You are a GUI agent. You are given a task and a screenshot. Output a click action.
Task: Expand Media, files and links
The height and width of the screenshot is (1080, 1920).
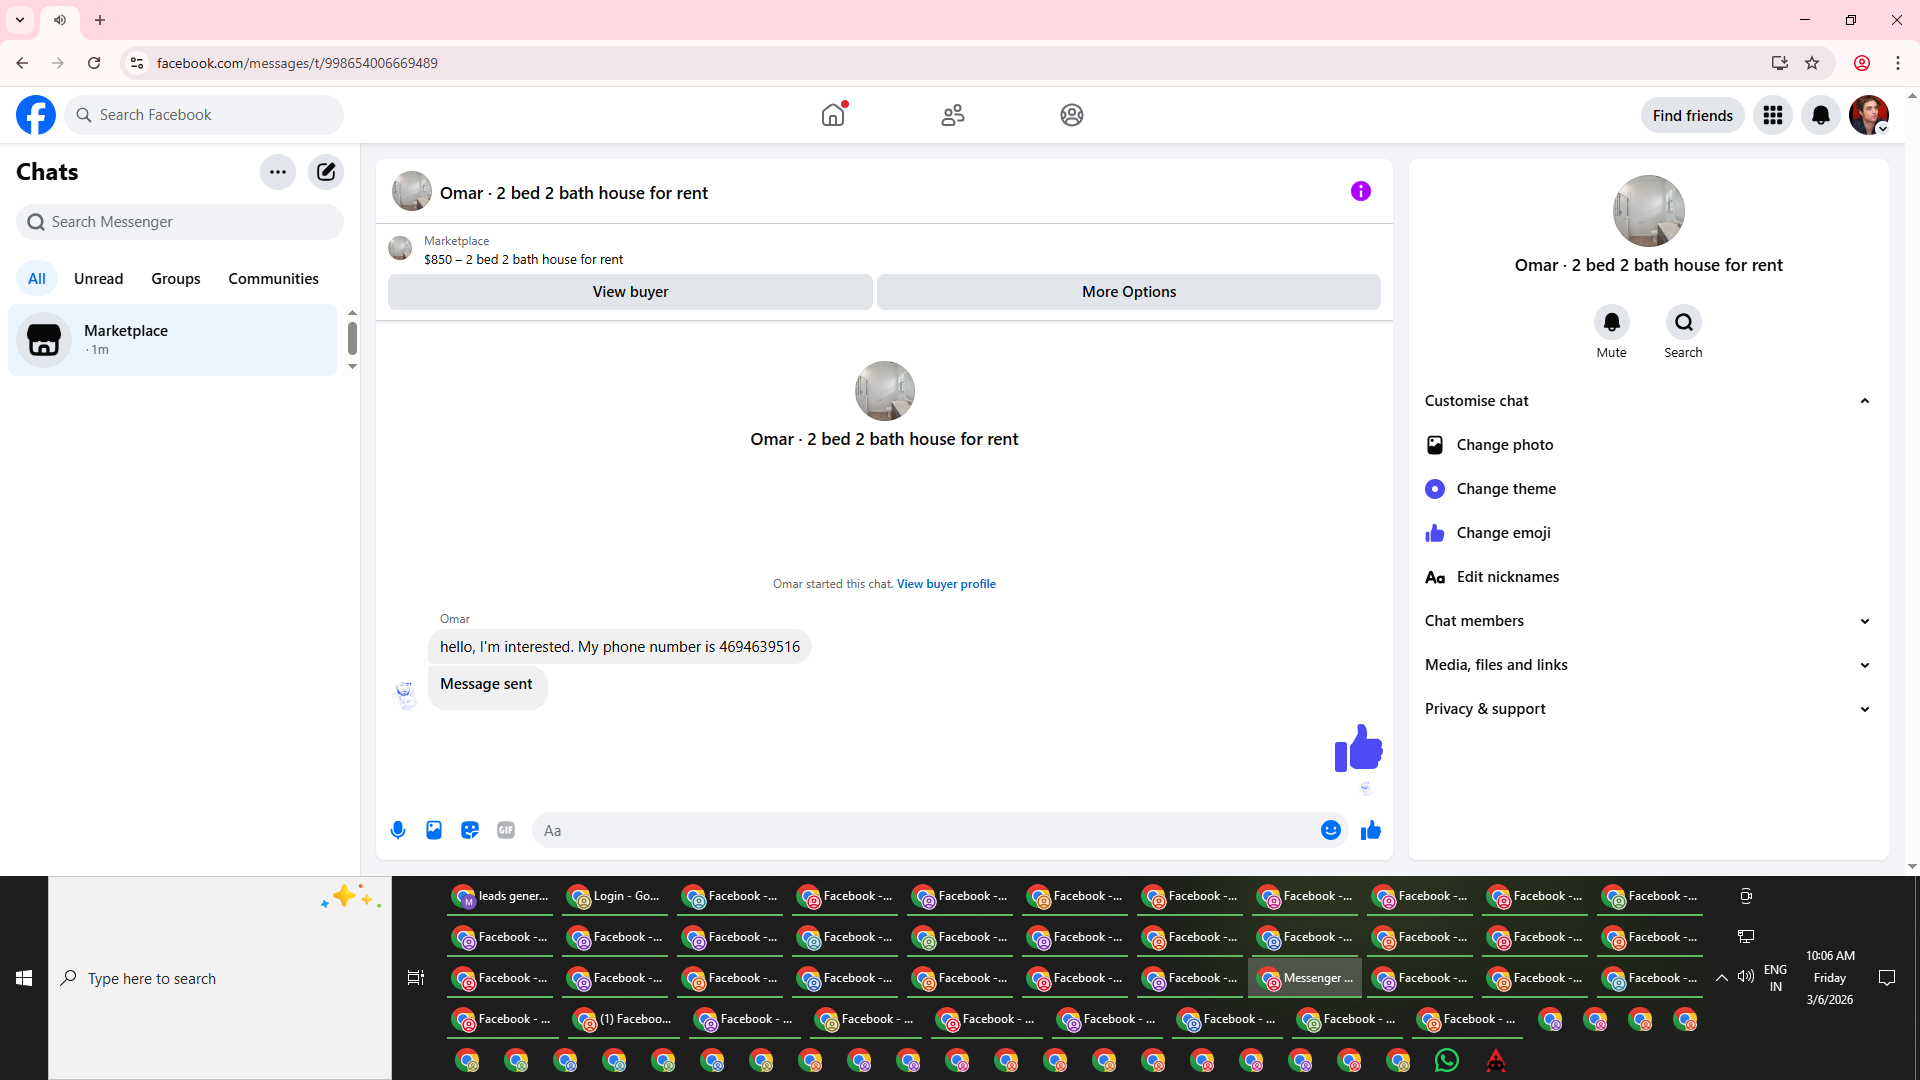click(1864, 665)
